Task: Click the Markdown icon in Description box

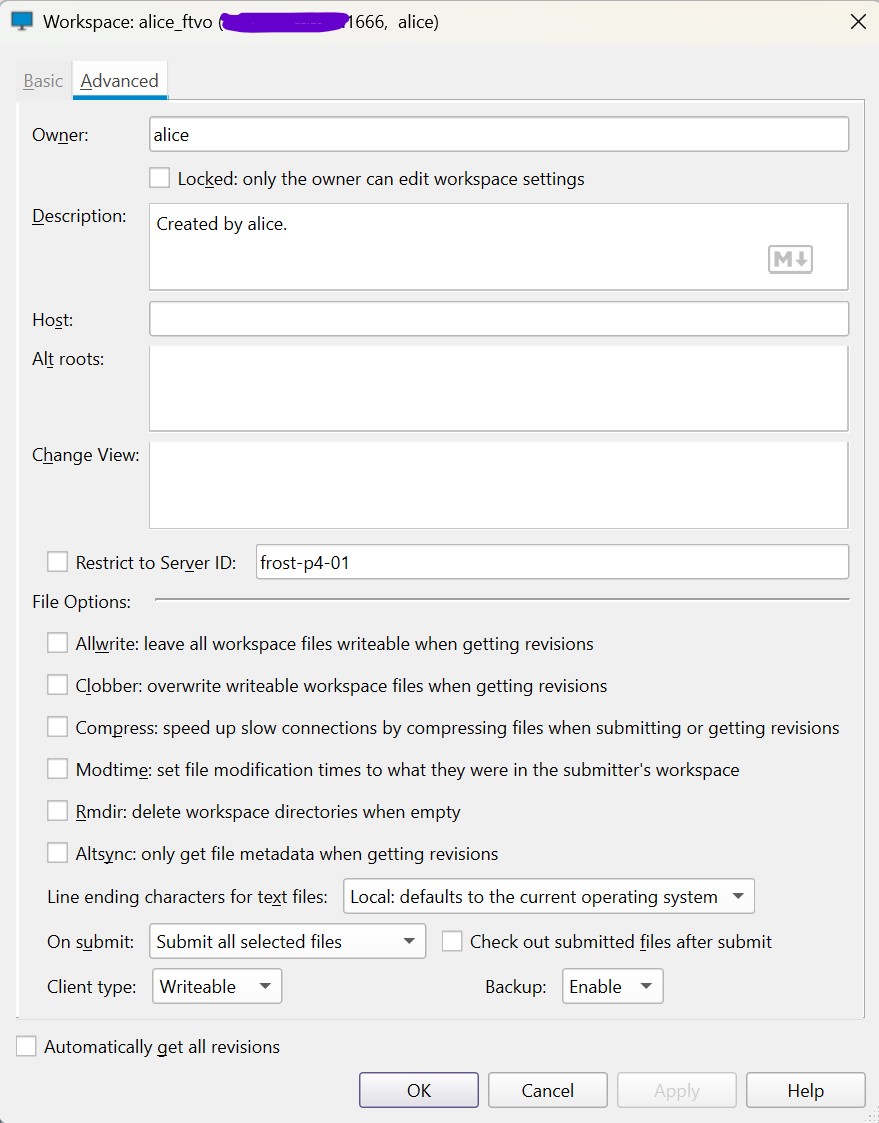Action: [x=790, y=260]
